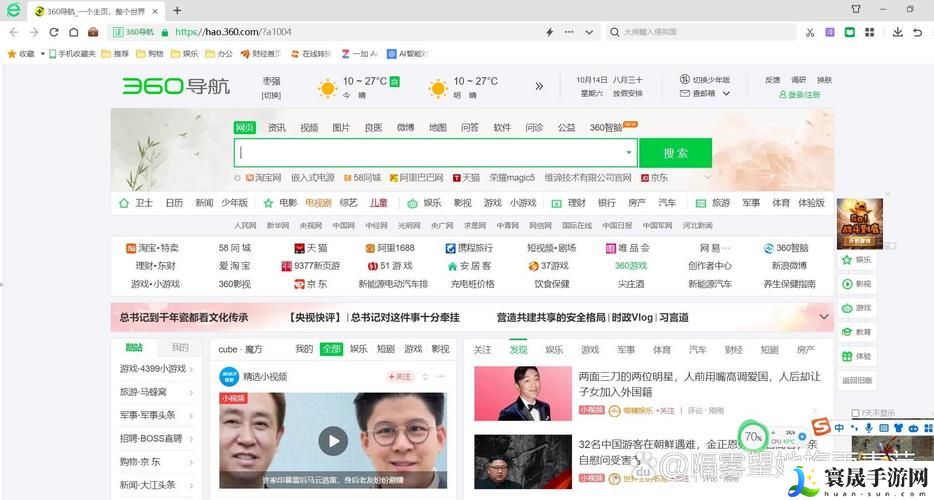Viewport: 934px width, 500px height.
Task: Select the 我的 sites tab
Action: coord(180,347)
